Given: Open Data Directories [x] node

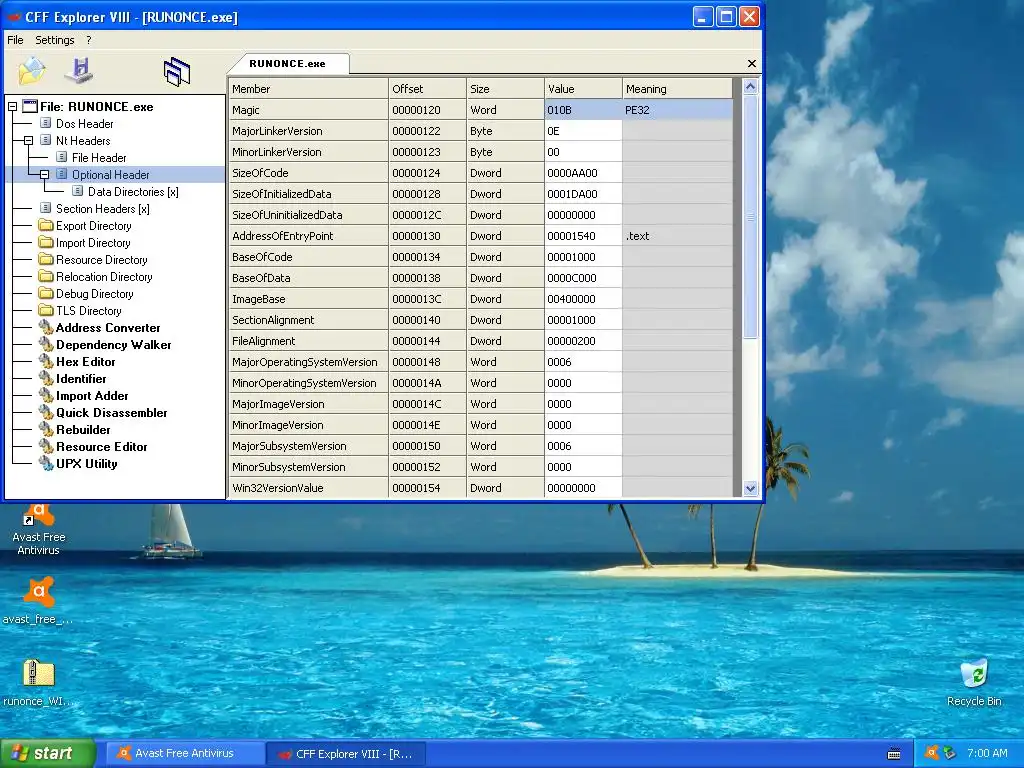Looking at the screenshot, I should pyautogui.click(x=133, y=191).
